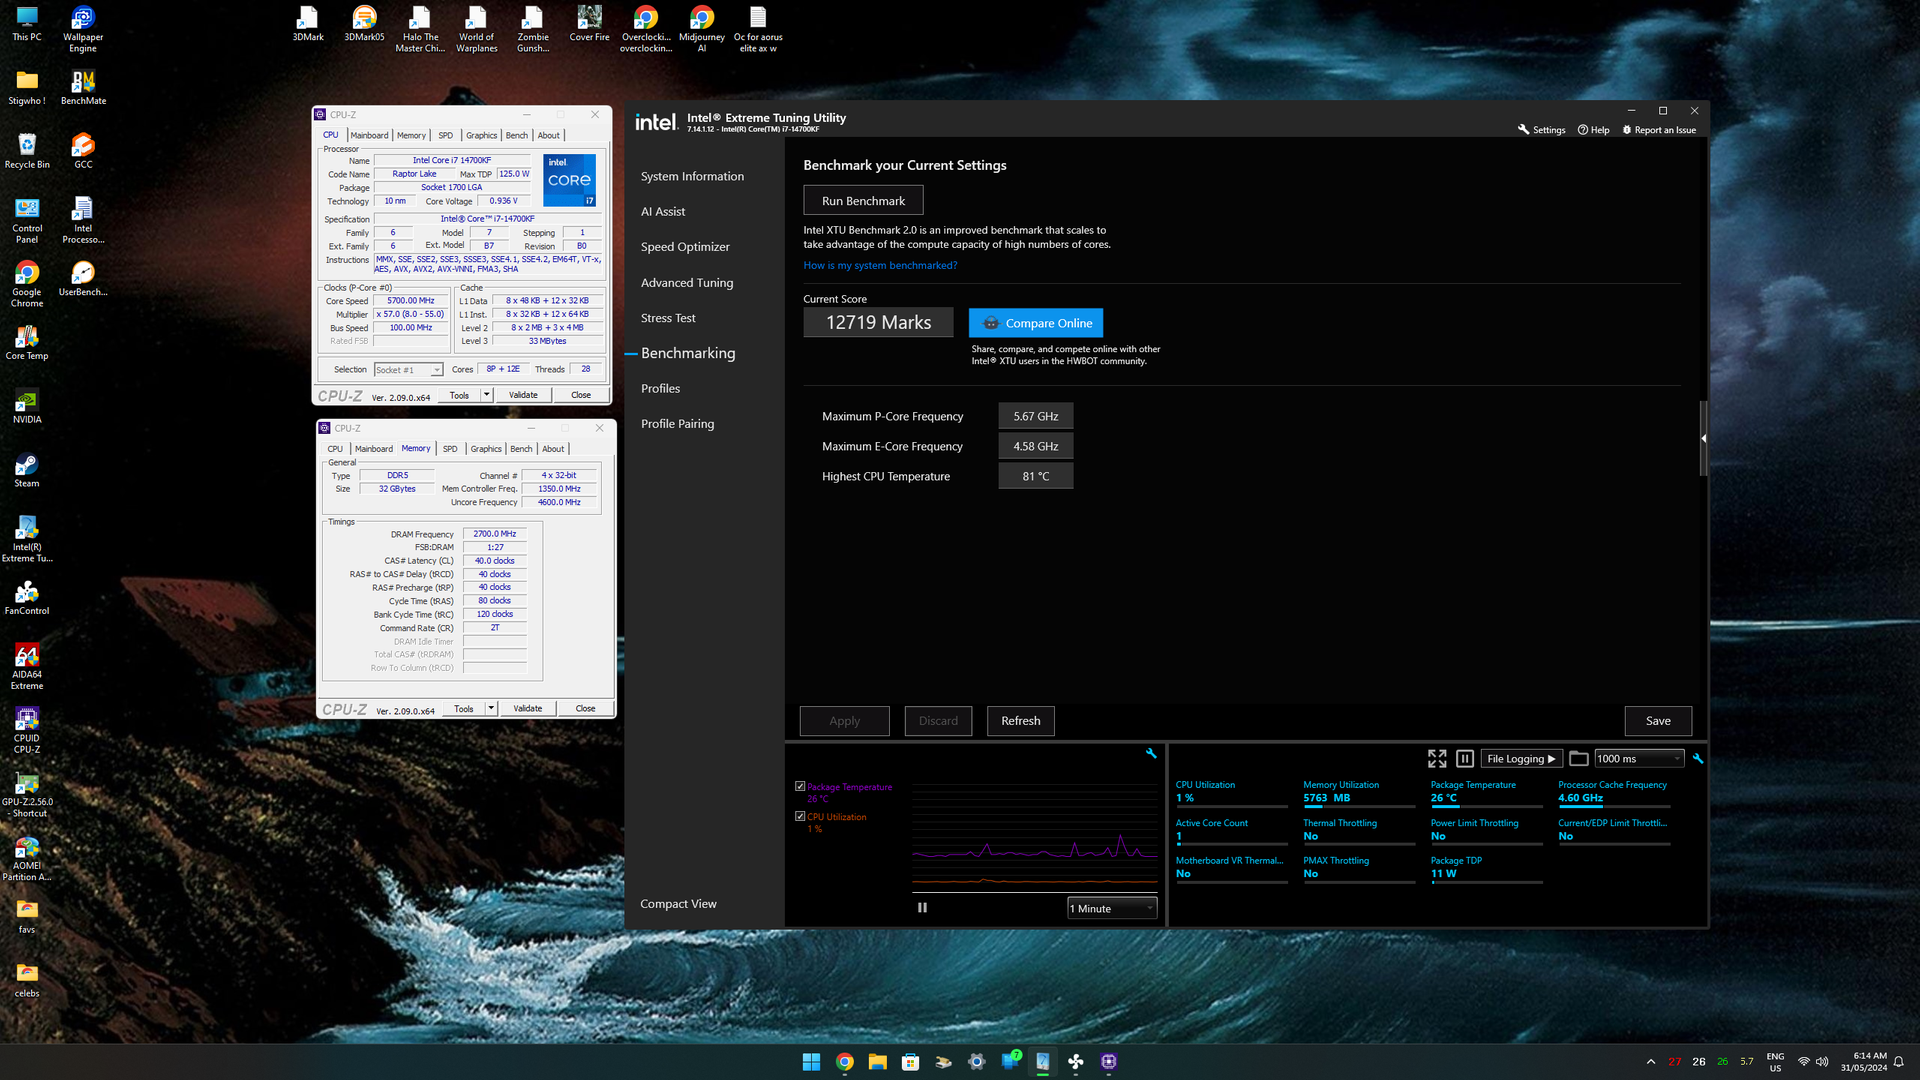Viewport: 1920px width, 1080px height.
Task: Show hidden system tray icons
Action: click(1651, 1062)
